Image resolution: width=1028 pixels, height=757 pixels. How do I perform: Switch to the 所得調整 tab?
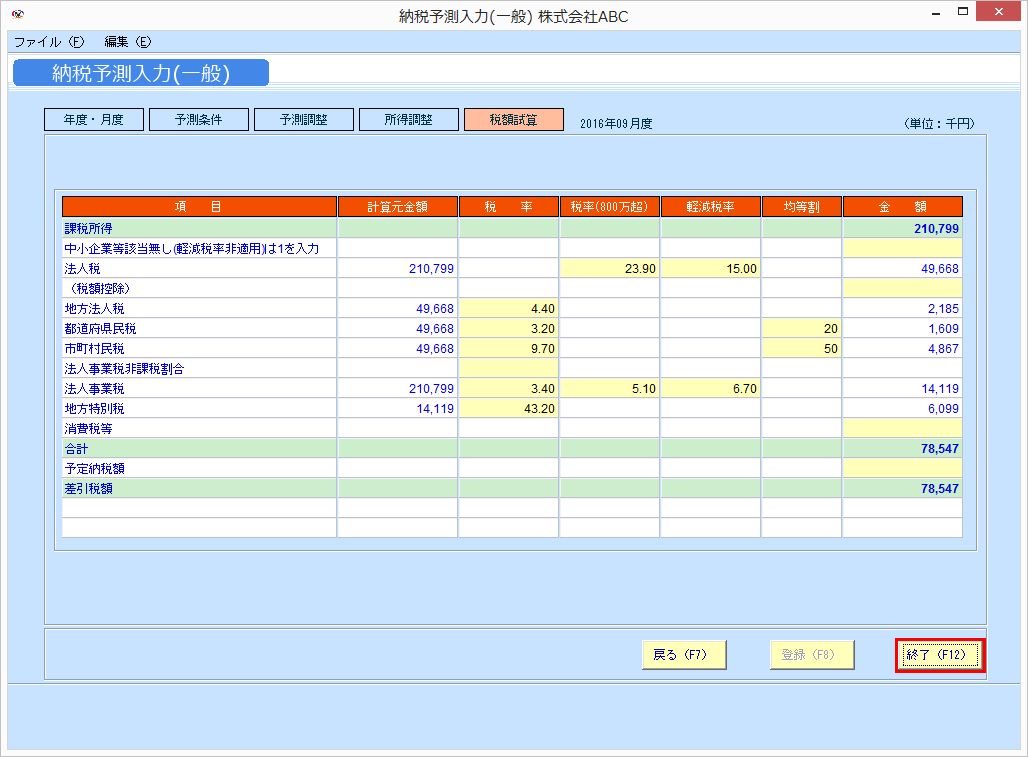408,119
